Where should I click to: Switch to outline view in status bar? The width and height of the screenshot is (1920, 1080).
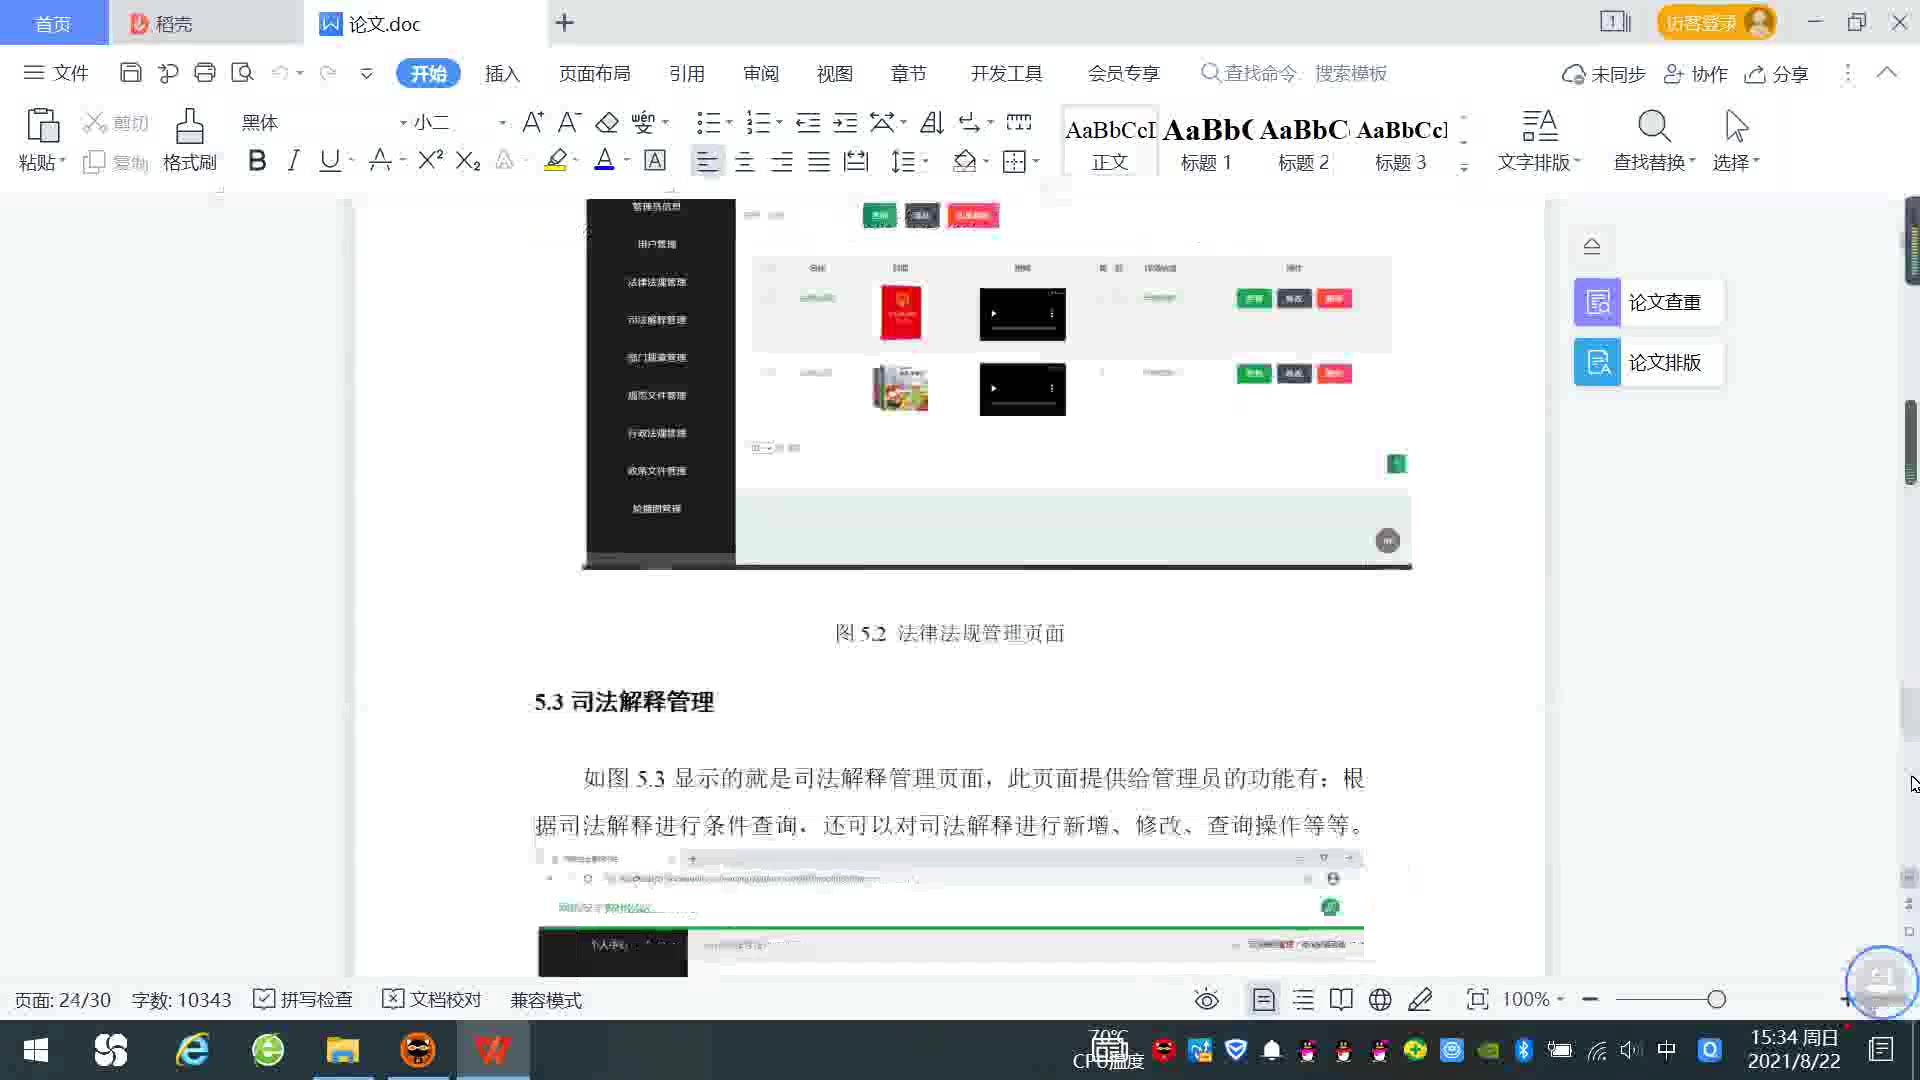1303,999
